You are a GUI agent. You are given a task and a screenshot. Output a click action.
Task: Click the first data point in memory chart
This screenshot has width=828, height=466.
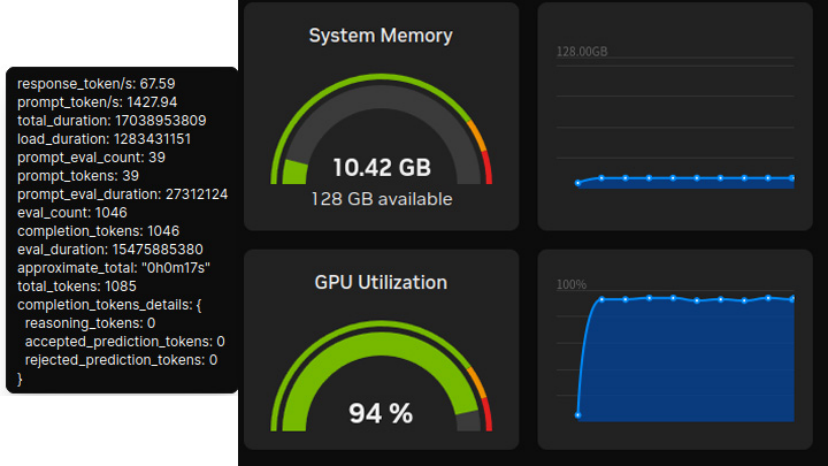click(x=578, y=183)
